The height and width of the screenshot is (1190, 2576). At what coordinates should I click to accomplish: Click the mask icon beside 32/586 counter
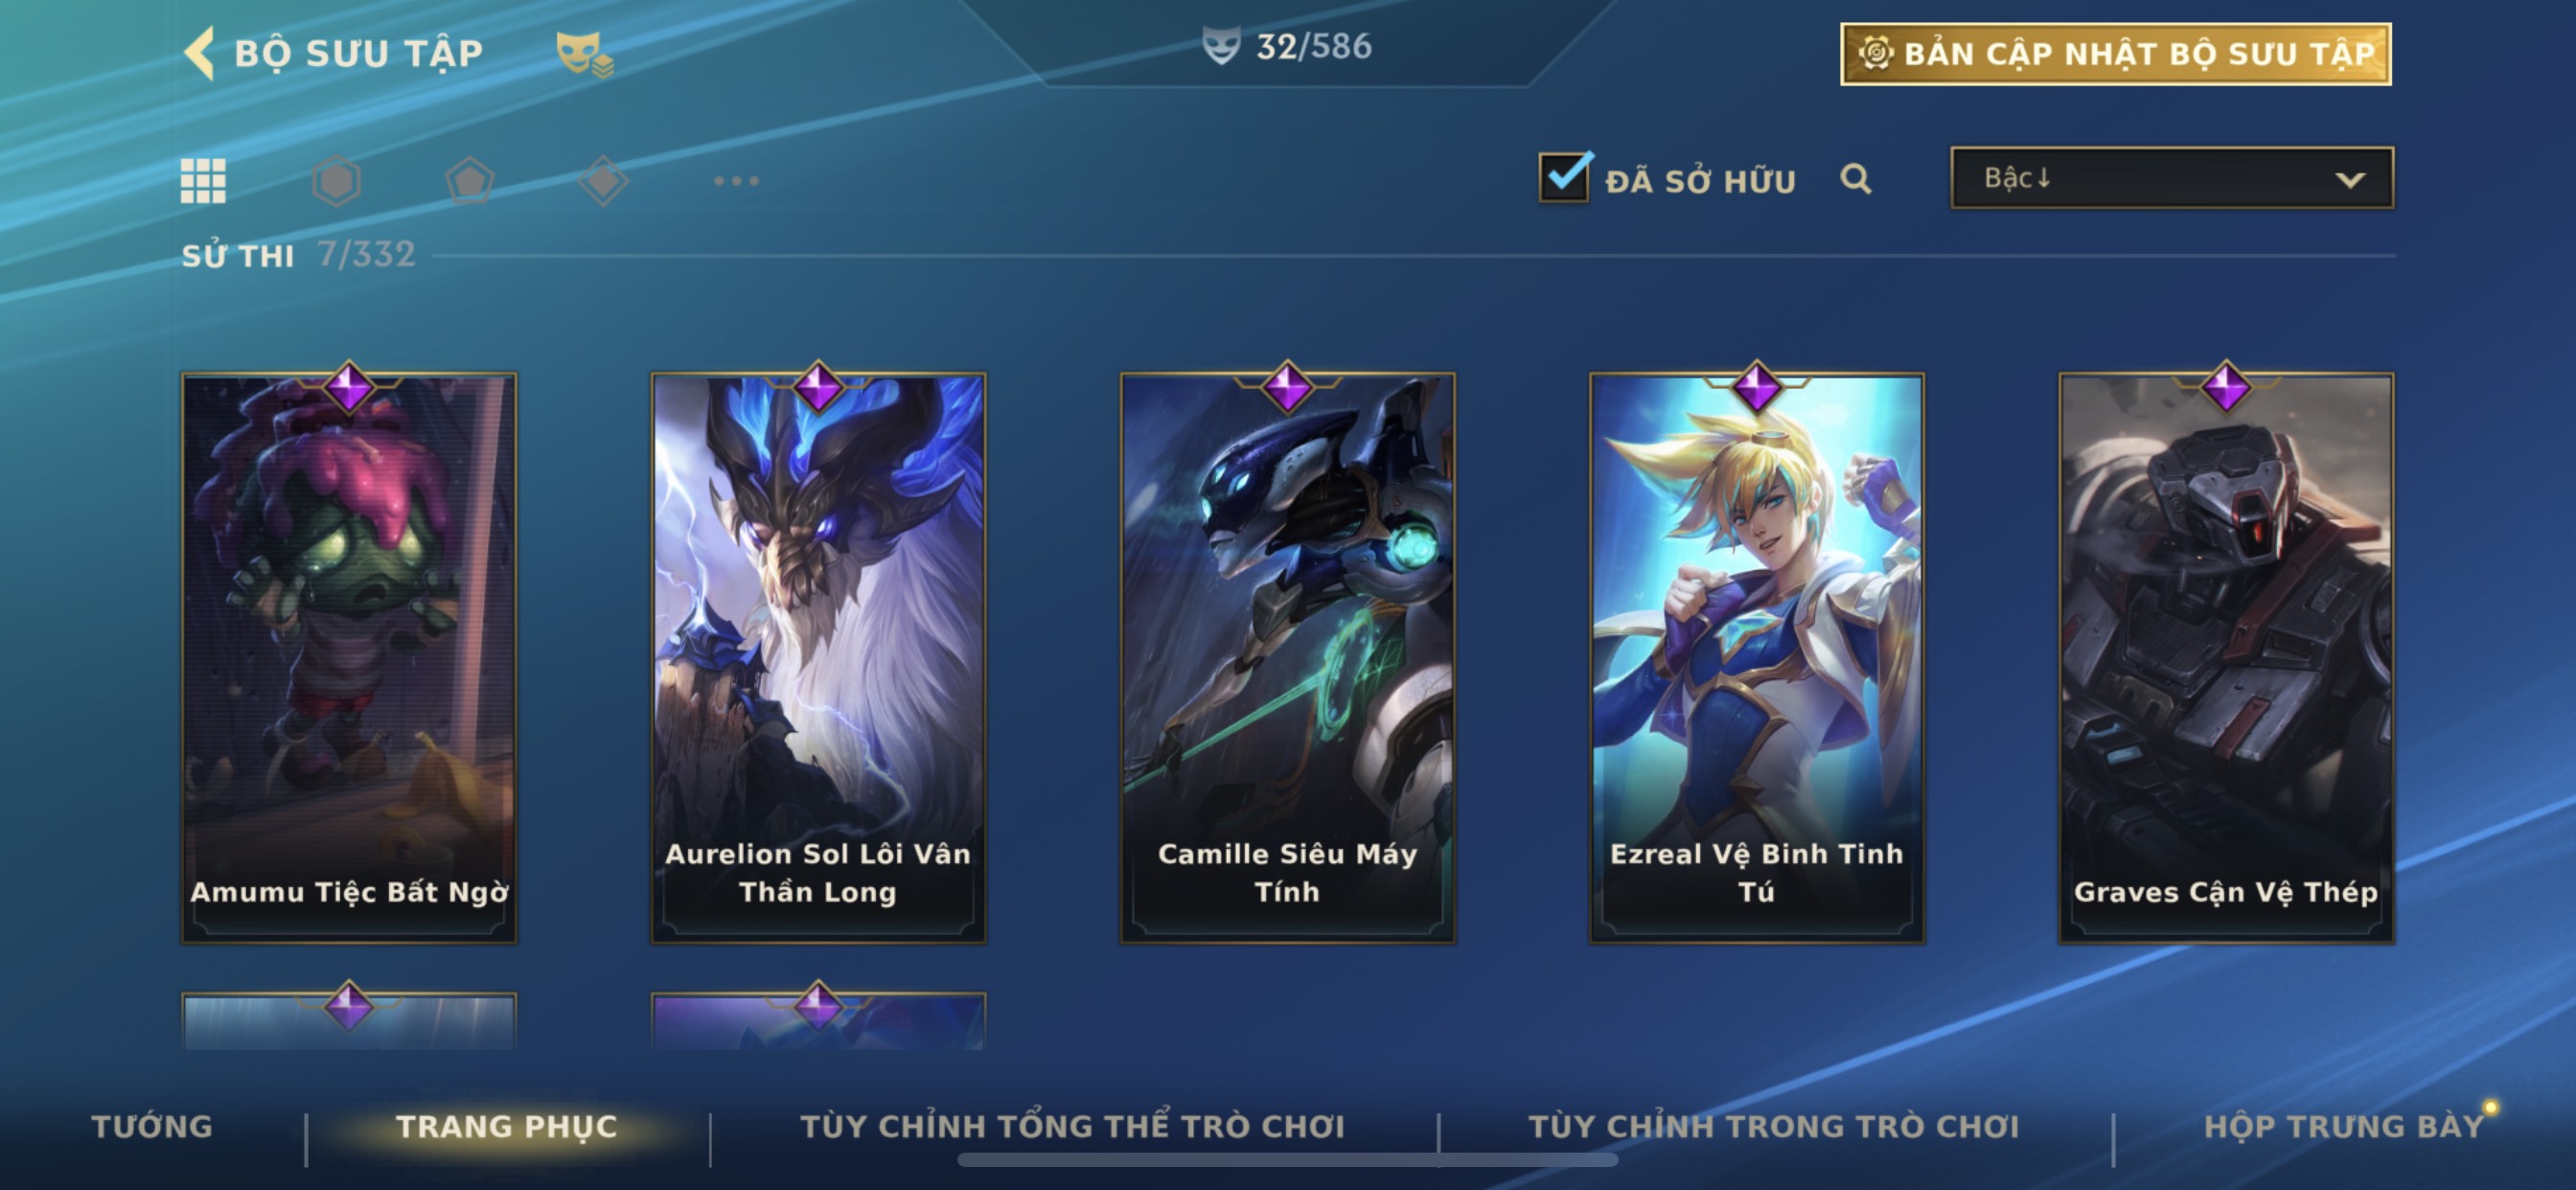click(1220, 46)
